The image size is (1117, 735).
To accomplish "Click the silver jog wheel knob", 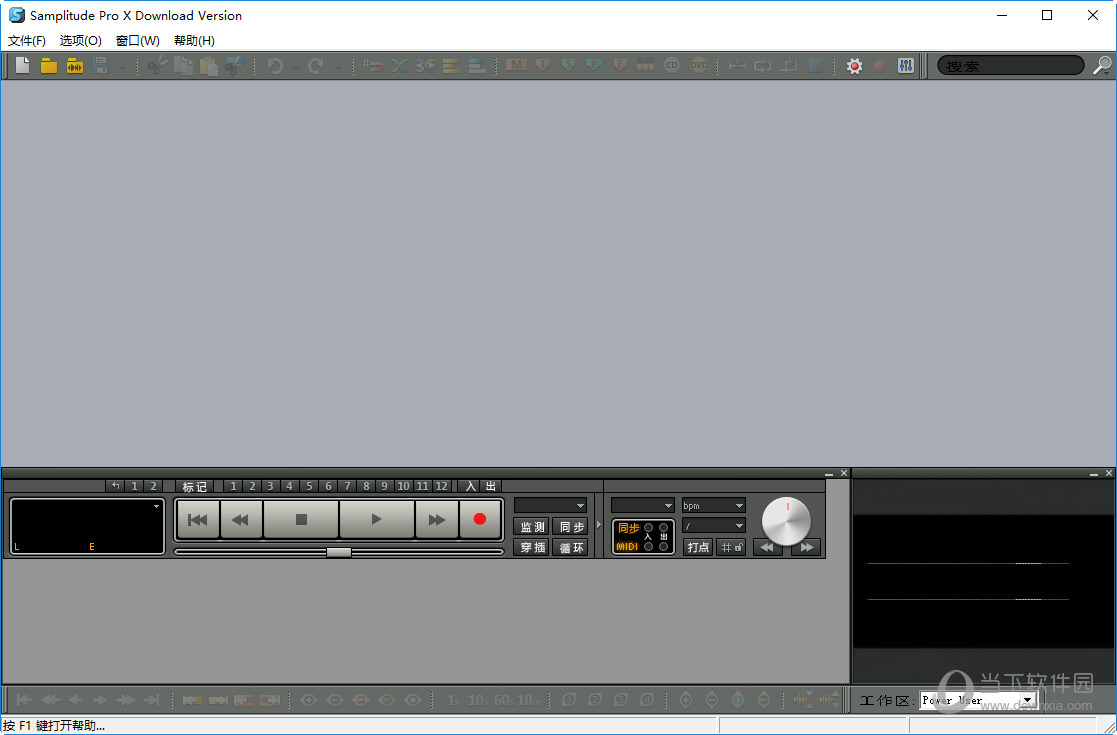I will coord(786,521).
